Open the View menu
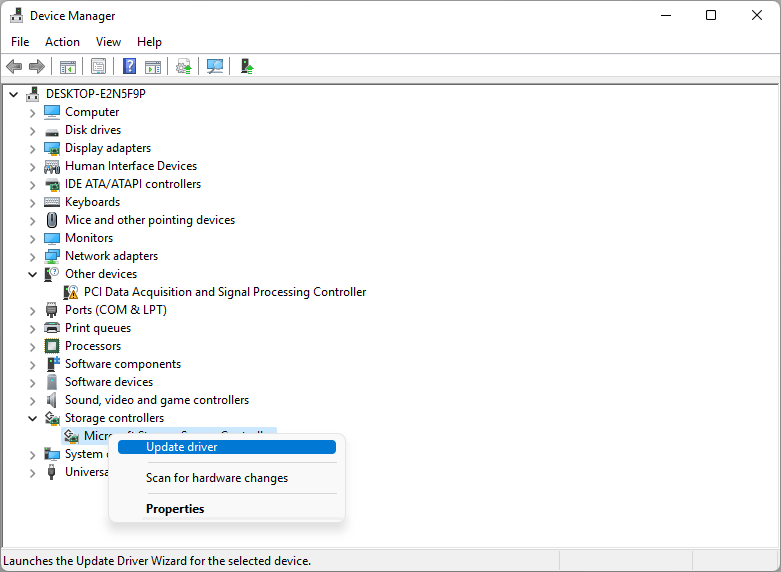 coord(108,42)
